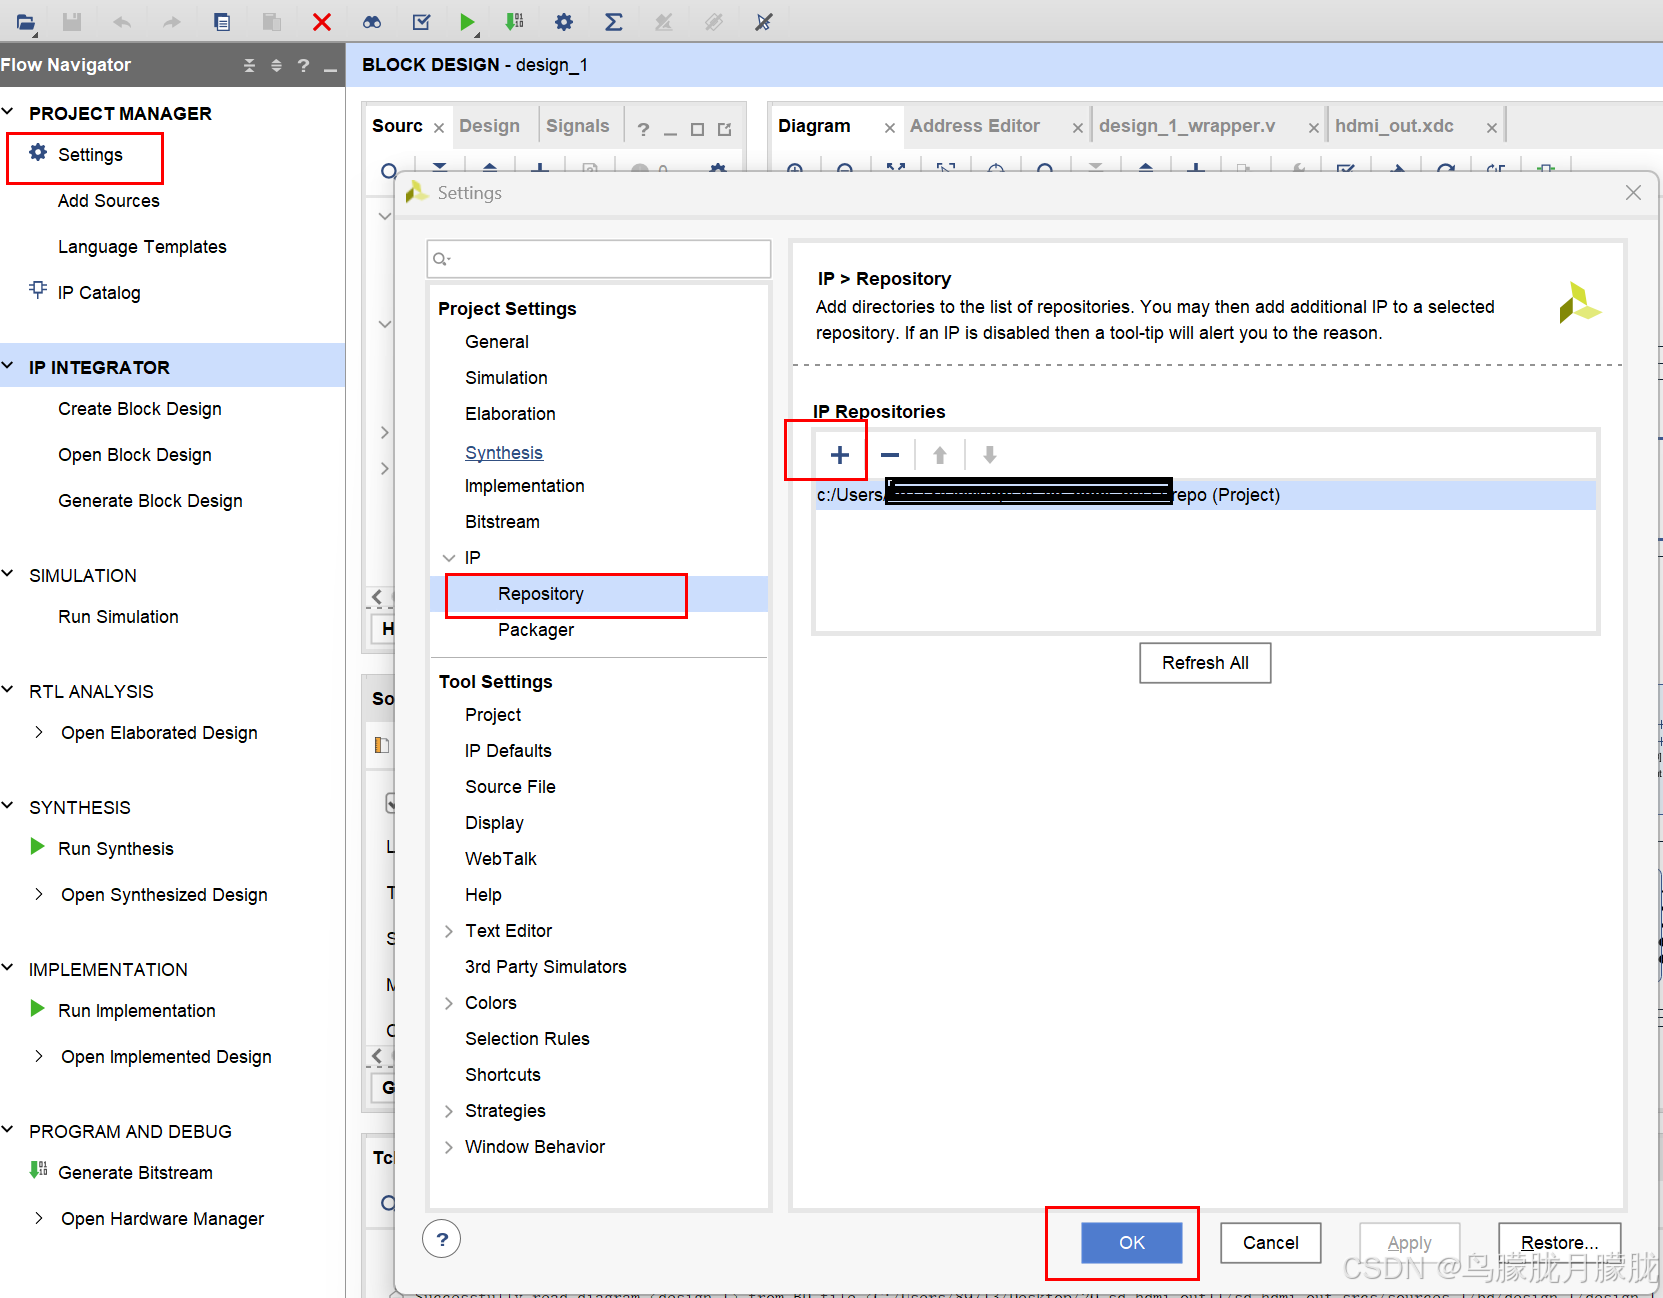Click the plus icon to add IP repository
Screen dimensions: 1663x1298
pyautogui.click(x=840, y=455)
